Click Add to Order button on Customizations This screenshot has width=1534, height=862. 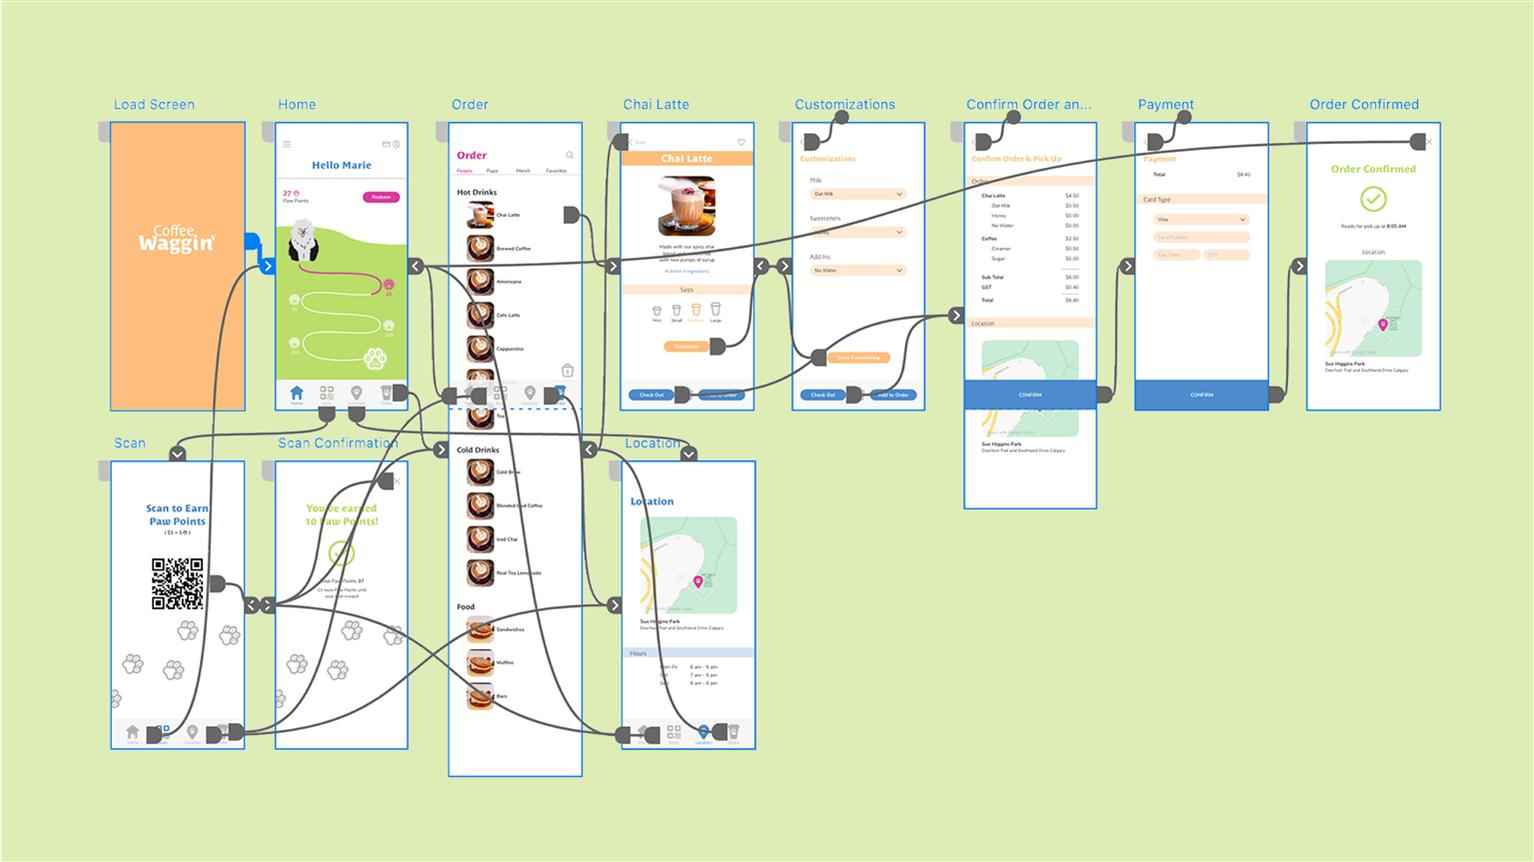point(893,395)
